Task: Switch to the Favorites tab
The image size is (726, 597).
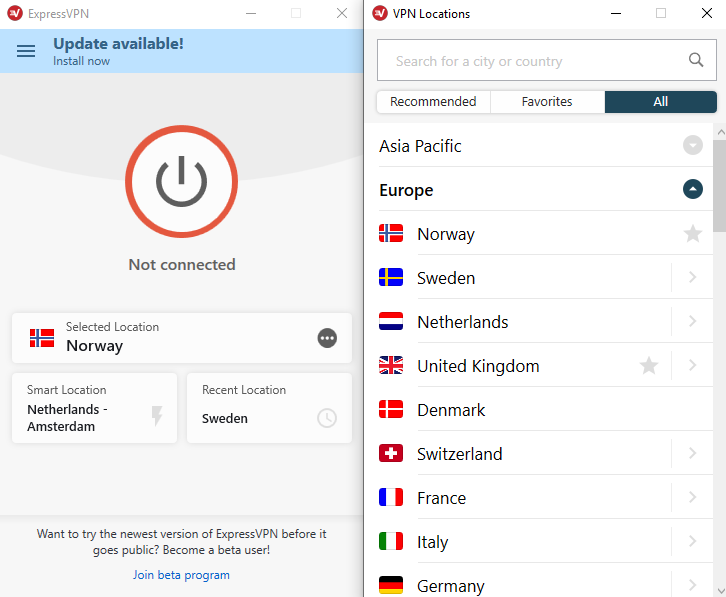Action: coord(547,102)
